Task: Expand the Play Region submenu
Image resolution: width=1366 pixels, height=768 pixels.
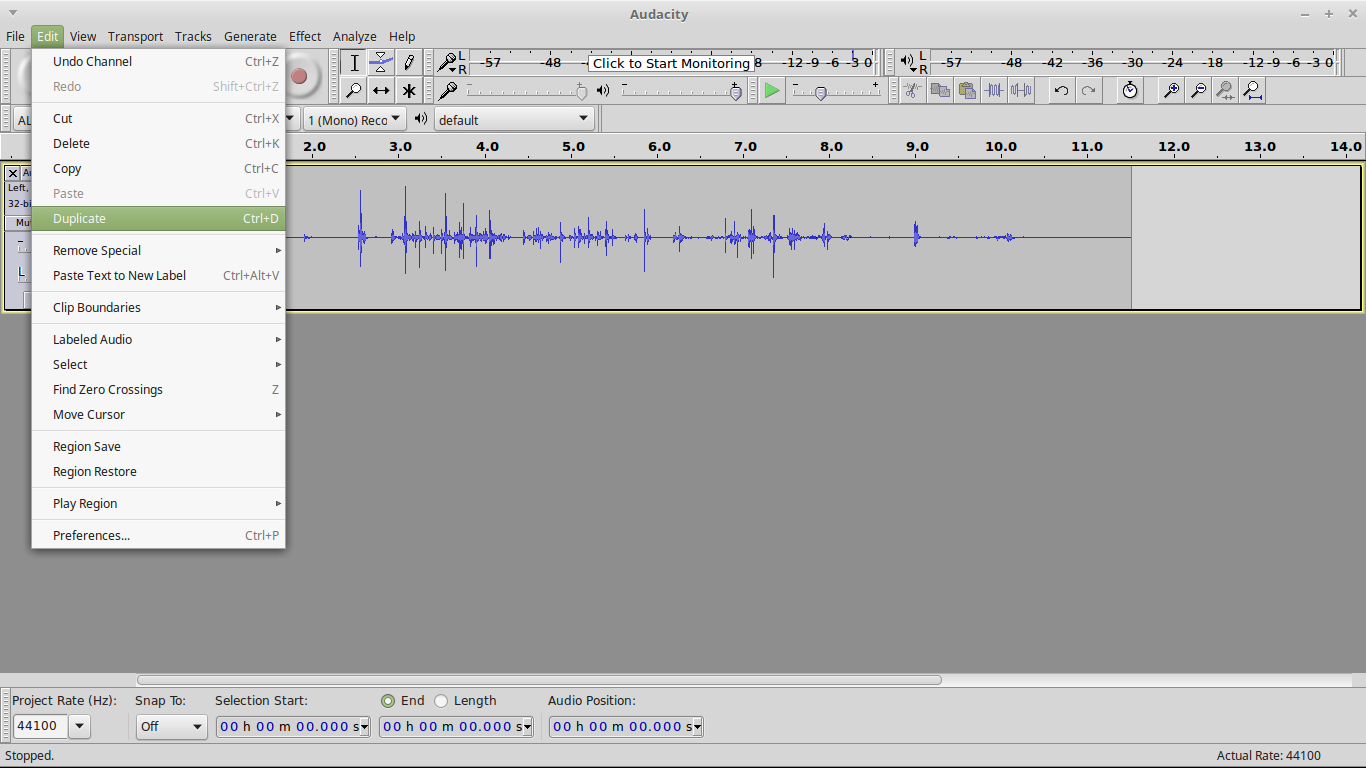Action: point(158,503)
